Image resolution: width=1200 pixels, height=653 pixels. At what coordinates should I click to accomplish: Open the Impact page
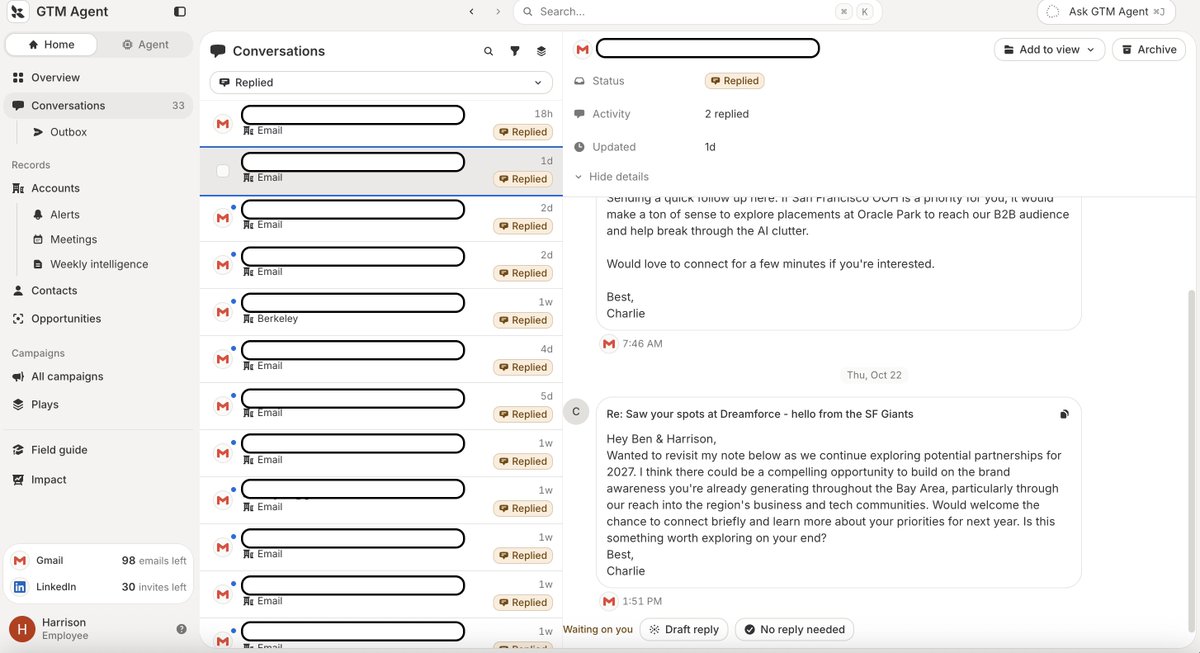coord(99,480)
